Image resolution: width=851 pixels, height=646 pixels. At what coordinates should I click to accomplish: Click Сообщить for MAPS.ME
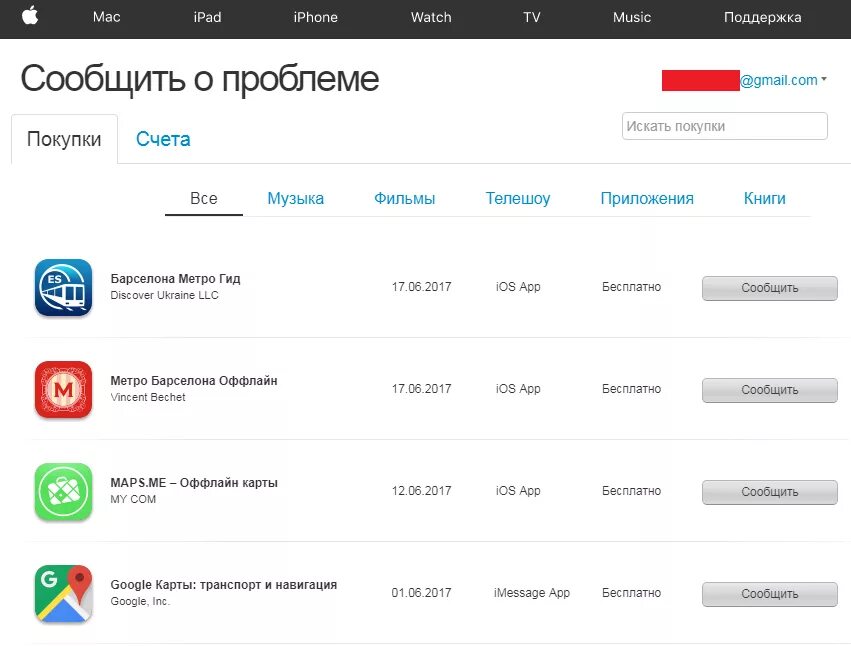[x=770, y=492]
